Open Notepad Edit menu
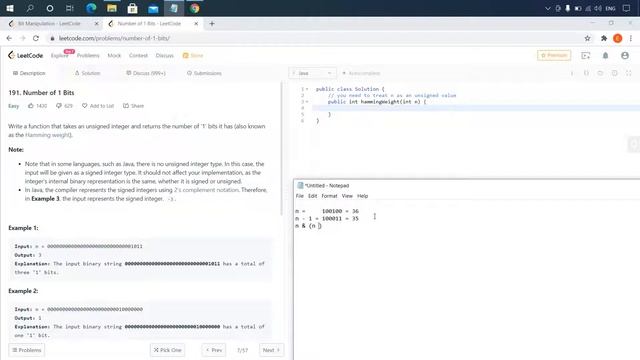The width and height of the screenshot is (640, 360). click(313, 196)
